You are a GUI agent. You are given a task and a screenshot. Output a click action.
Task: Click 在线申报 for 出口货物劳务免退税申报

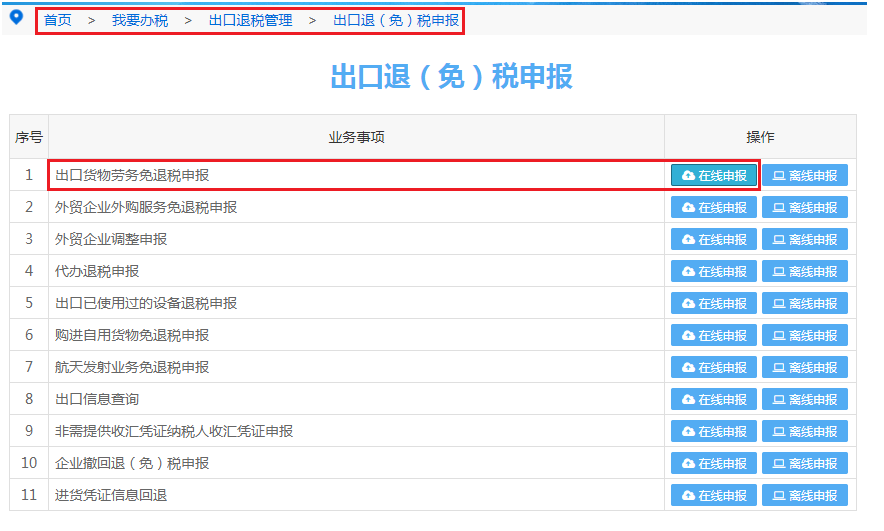tap(714, 175)
